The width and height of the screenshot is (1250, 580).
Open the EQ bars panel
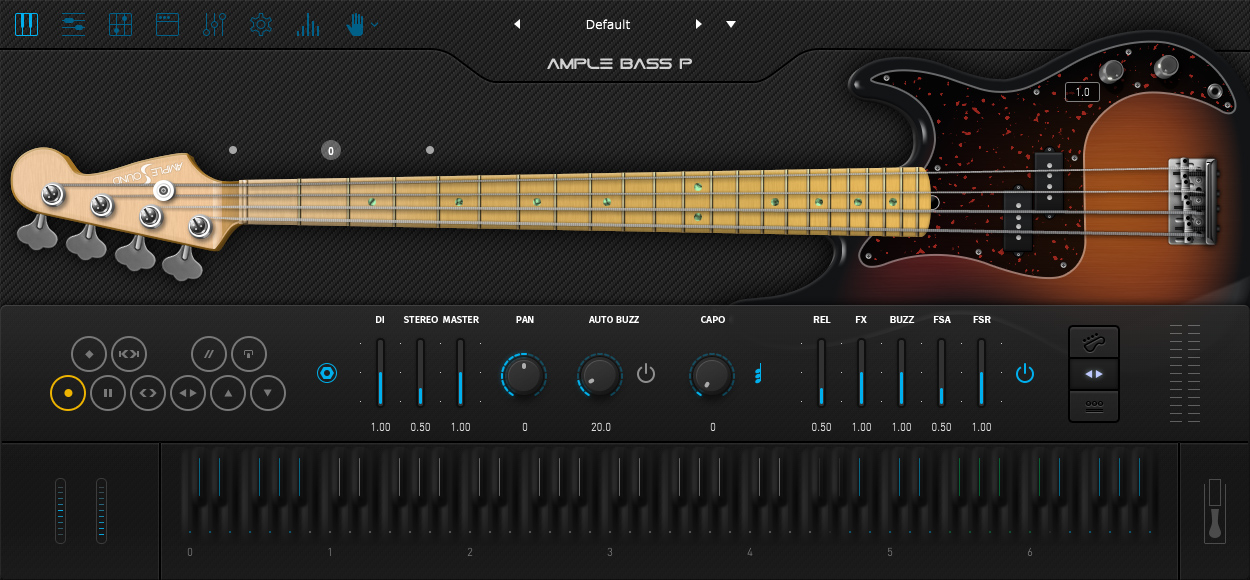coord(307,24)
